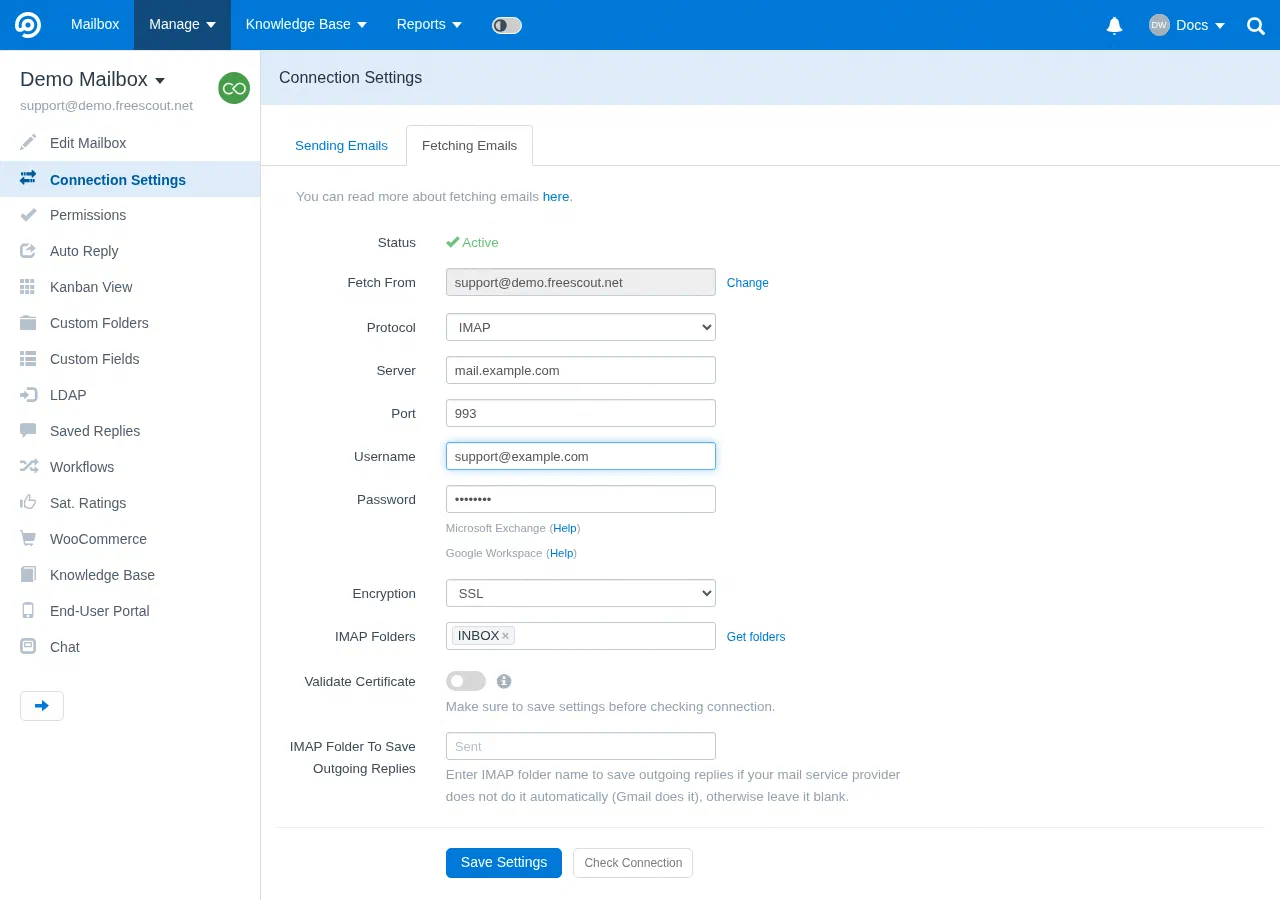Click the Get folders link
This screenshot has height=900, width=1280.
point(756,637)
